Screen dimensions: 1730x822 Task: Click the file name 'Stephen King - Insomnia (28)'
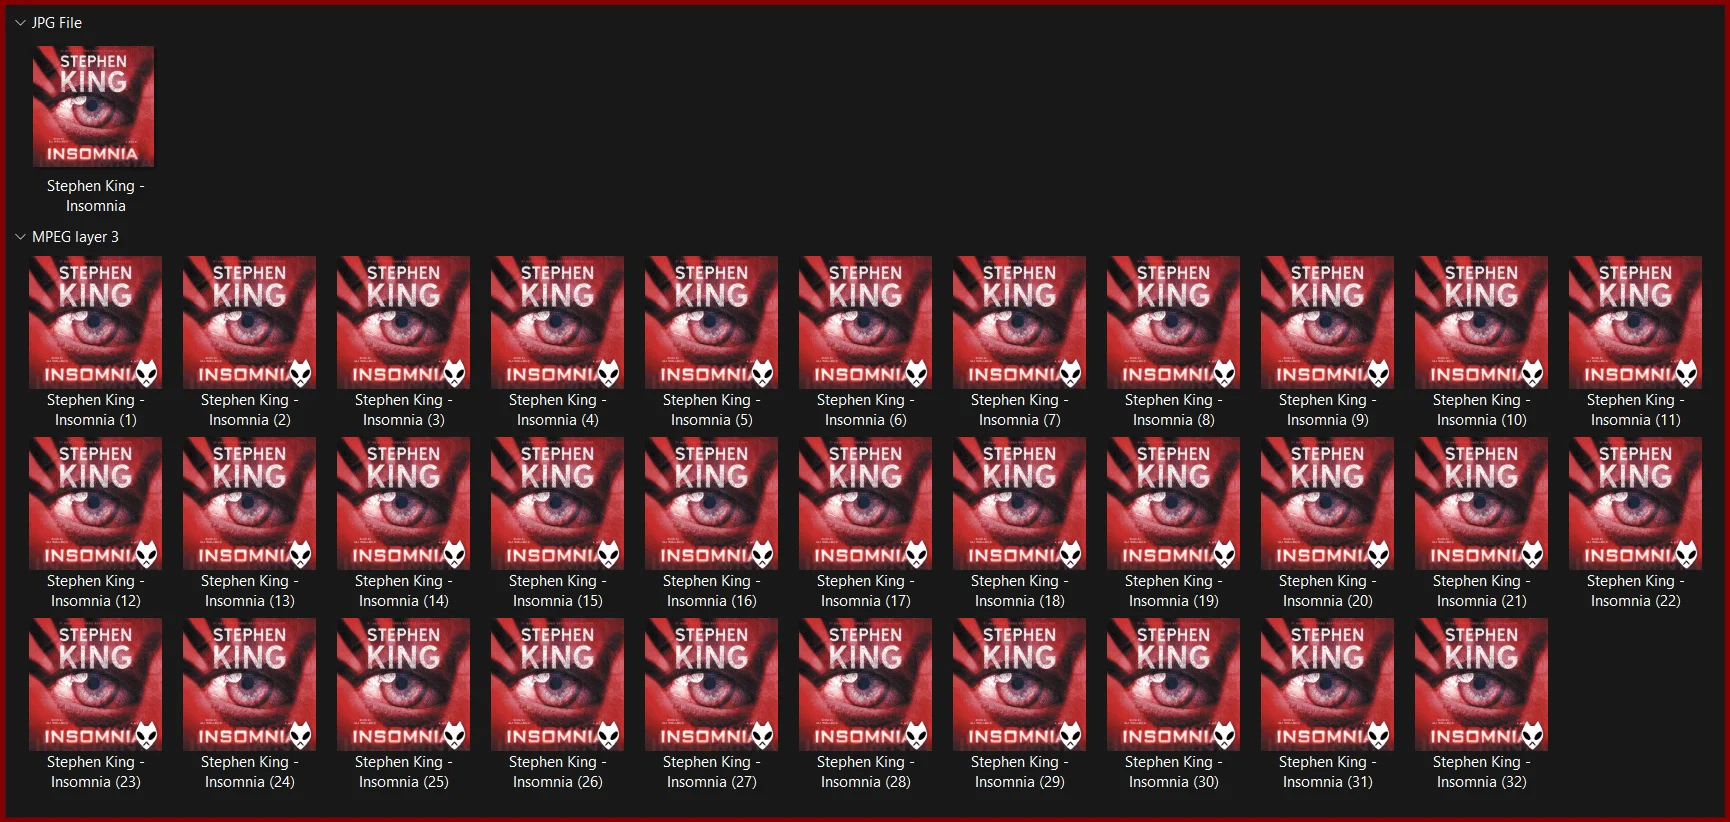coord(866,772)
